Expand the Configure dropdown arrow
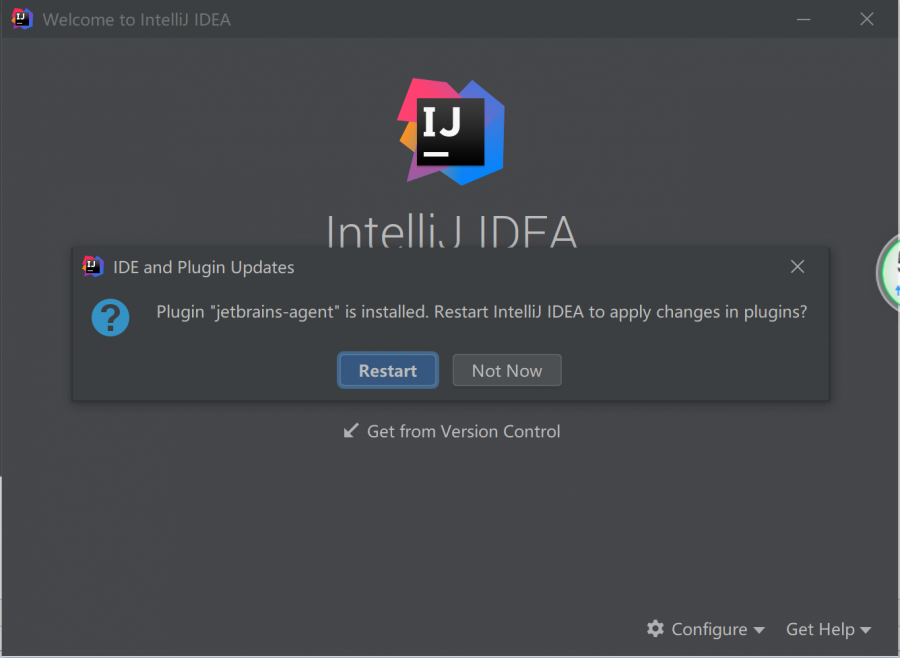The image size is (900, 658). (x=759, y=630)
